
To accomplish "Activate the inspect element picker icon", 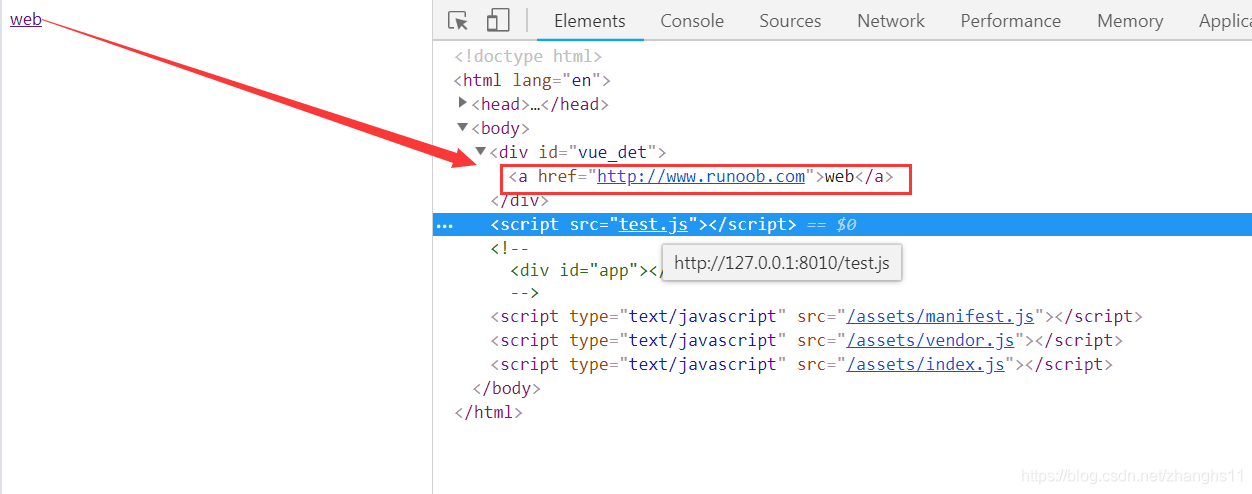I will 458,20.
